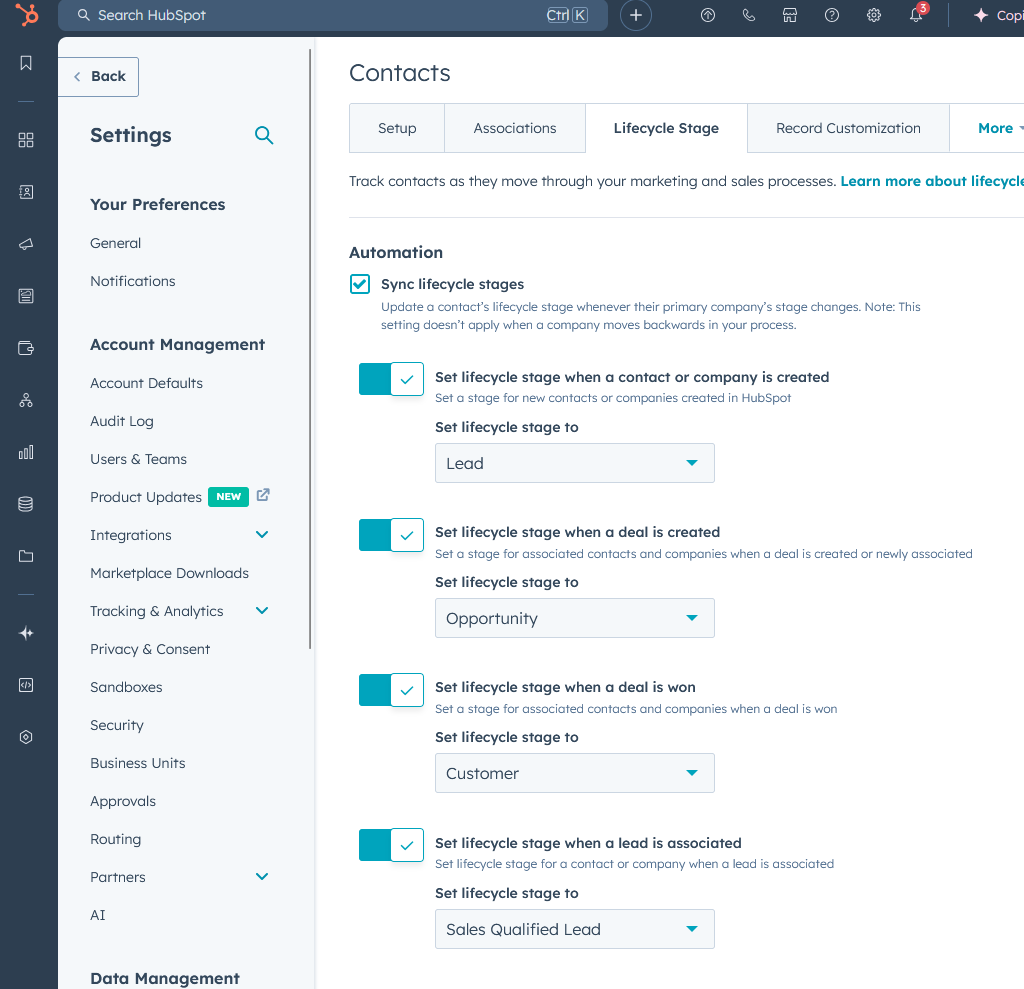Switch to the Associations tab
This screenshot has width=1024, height=989.
point(514,128)
